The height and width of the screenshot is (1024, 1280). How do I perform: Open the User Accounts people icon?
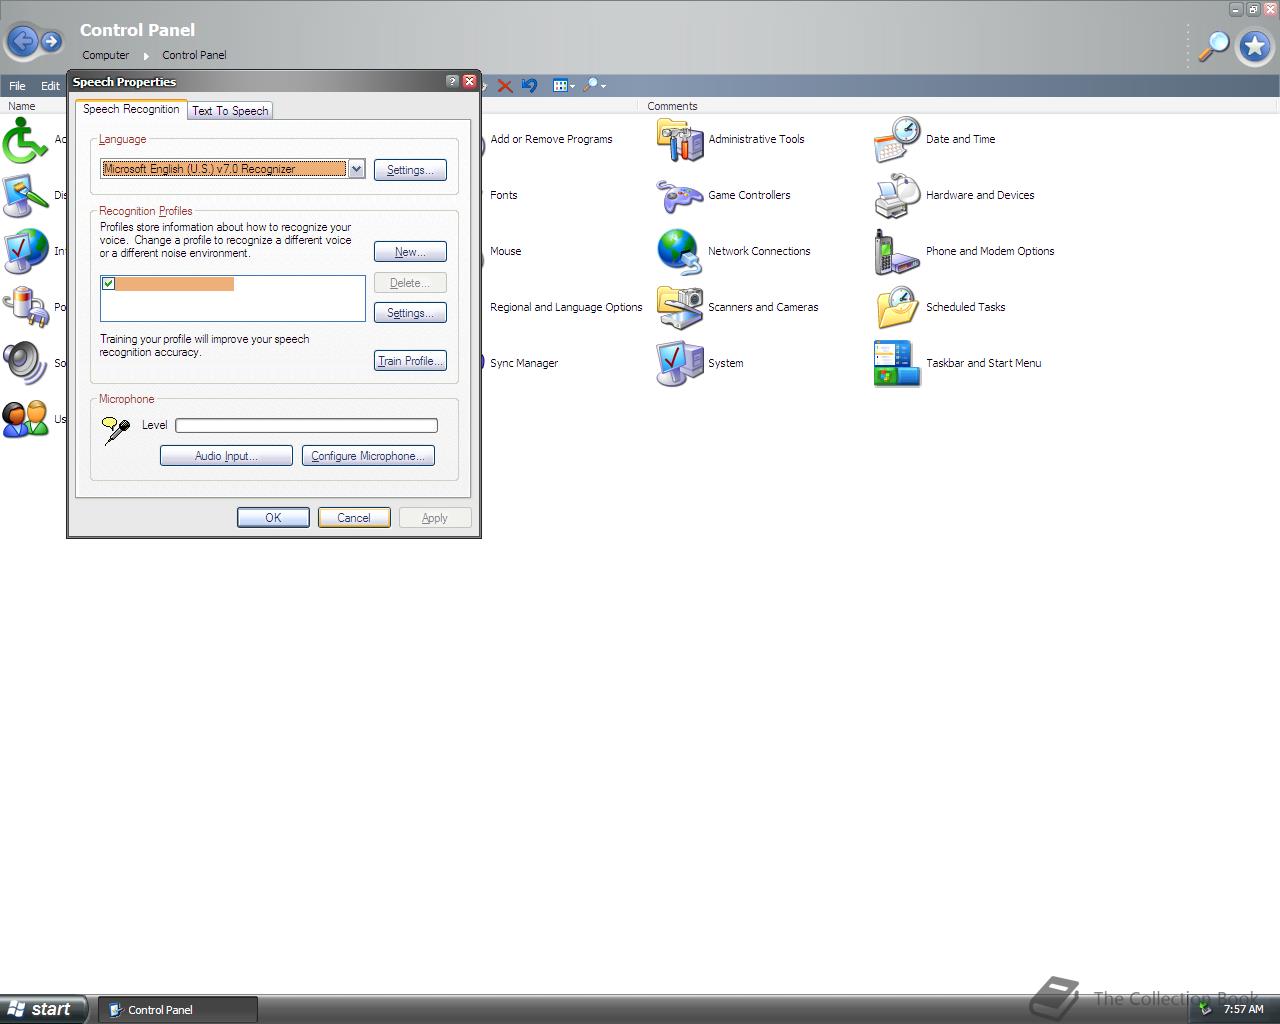pyautogui.click(x=25, y=420)
